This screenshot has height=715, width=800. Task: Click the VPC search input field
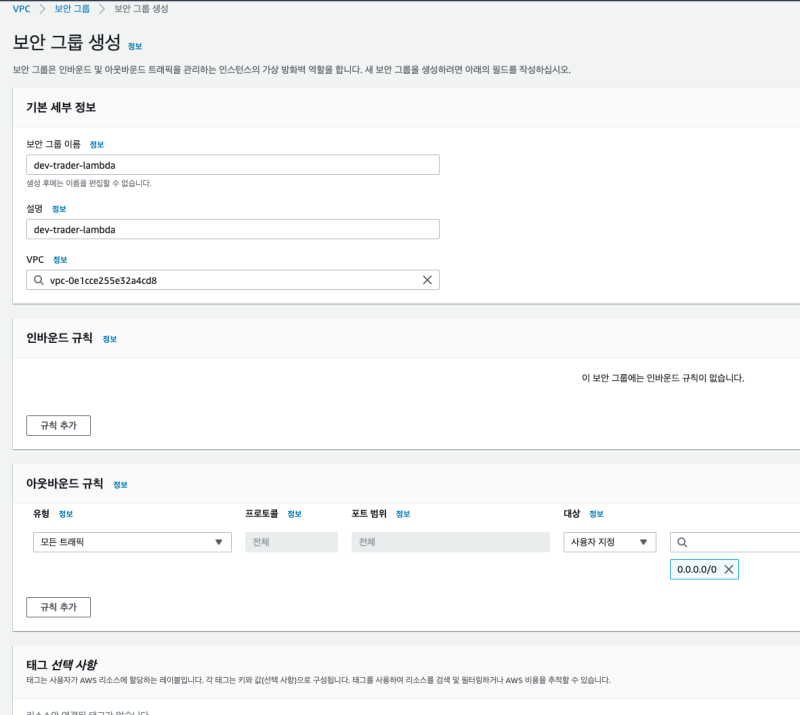[x=232, y=281]
